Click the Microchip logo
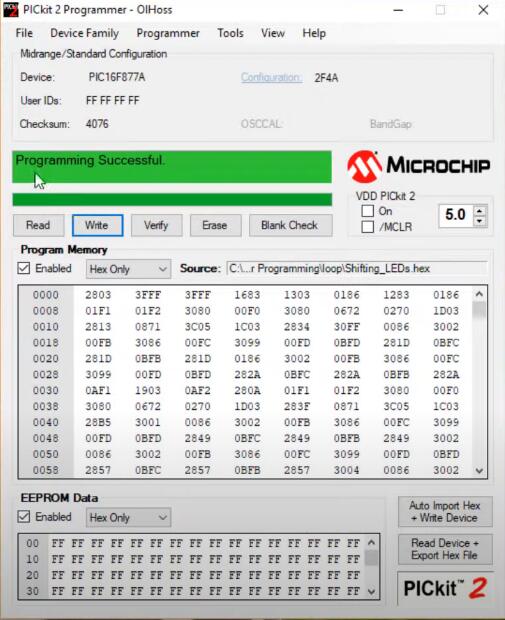 coord(418,166)
